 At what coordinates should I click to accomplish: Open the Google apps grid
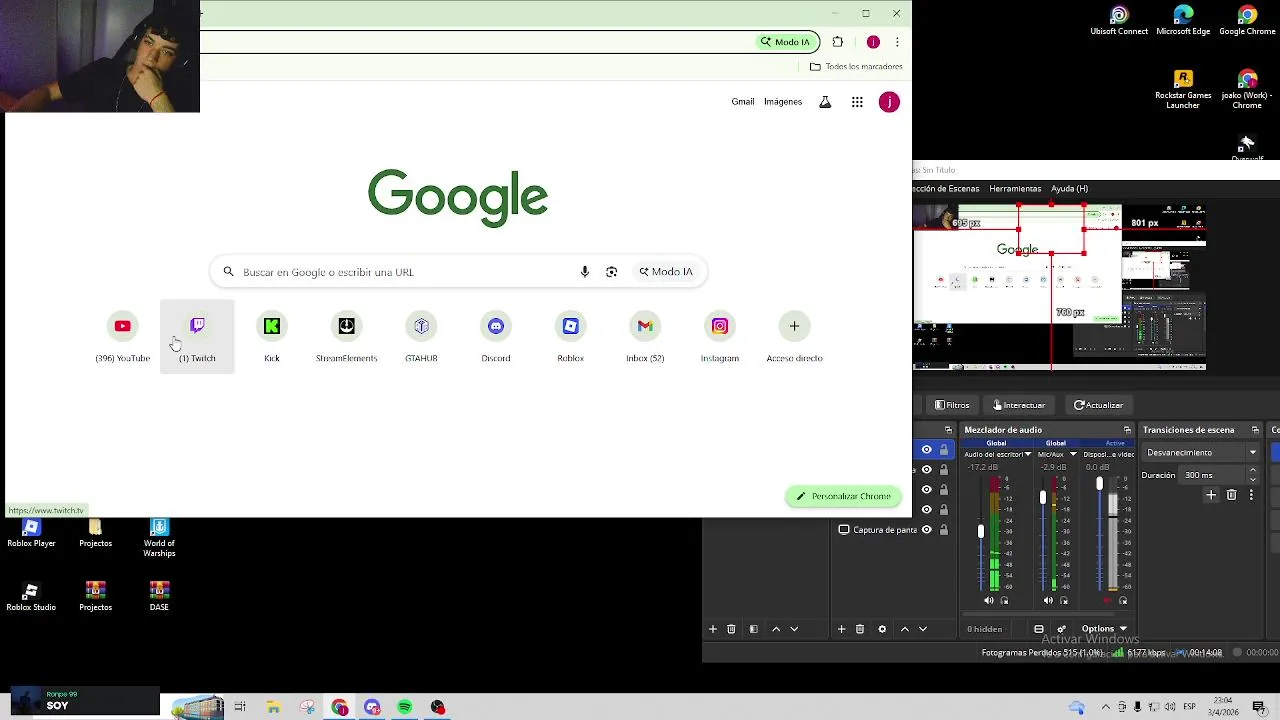tap(857, 102)
